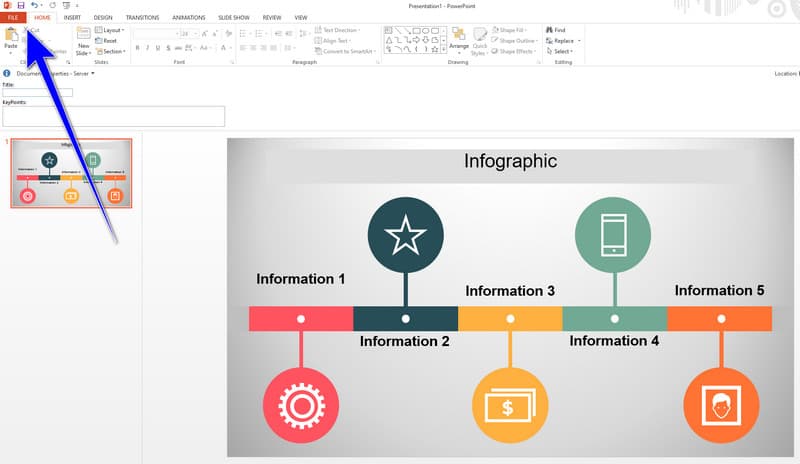This screenshot has height=464, width=800.
Task: Toggle Text Shadow formatting
Action: pos(168,48)
